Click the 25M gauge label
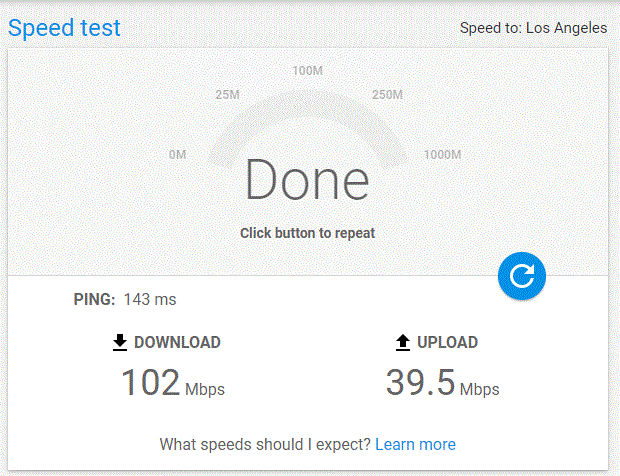The height and width of the screenshot is (476, 620). coord(227,95)
